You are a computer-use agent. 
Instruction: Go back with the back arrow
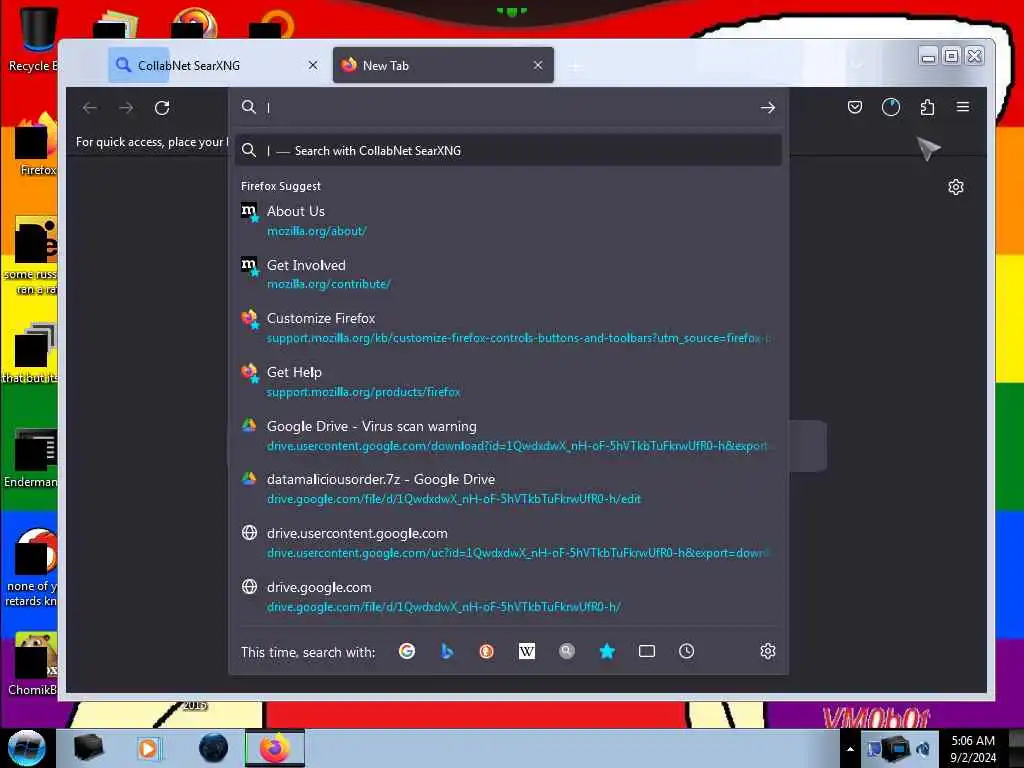pos(90,108)
